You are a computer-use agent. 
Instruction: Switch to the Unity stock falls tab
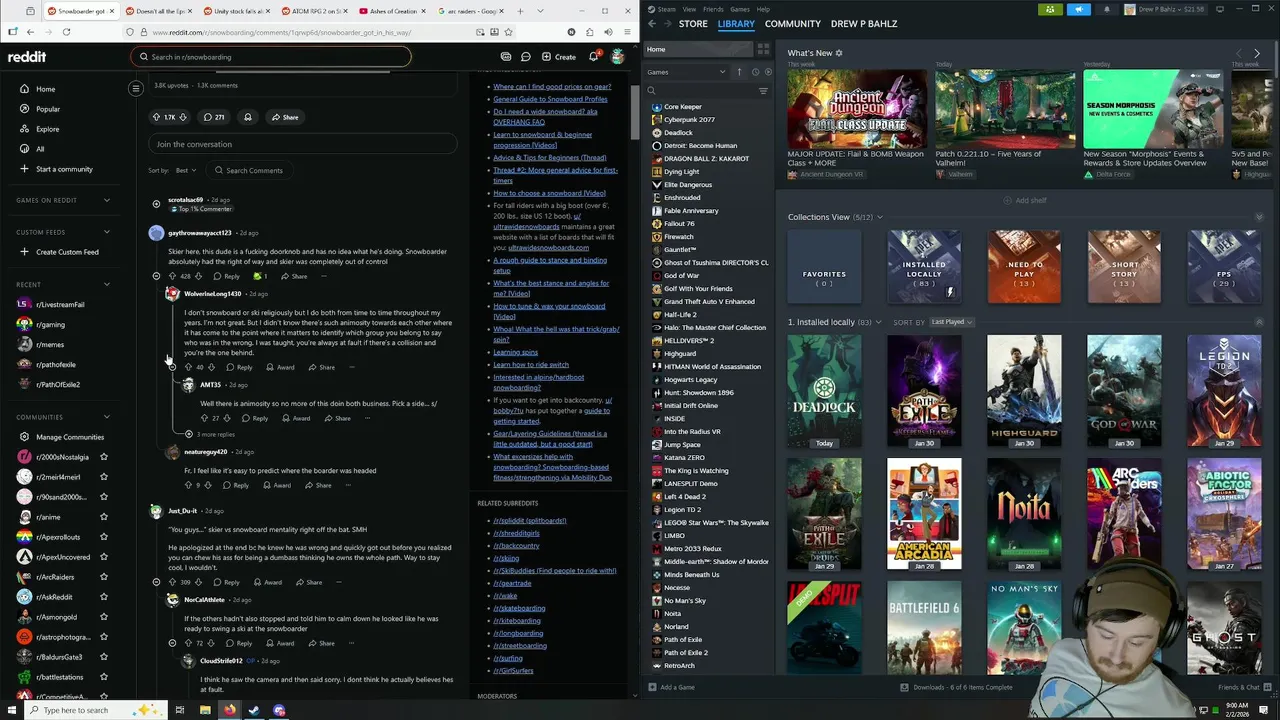click(x=235, y=11)
